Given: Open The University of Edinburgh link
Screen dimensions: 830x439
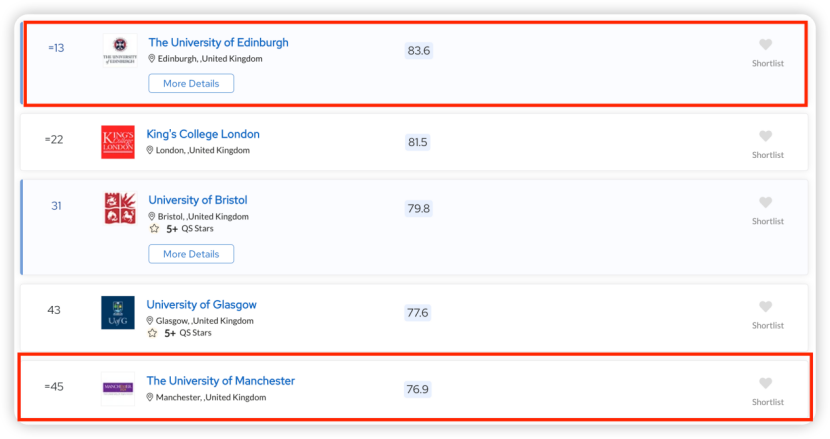Looking at the screenshot, I should pyautogui.click(x=218, y=43).
